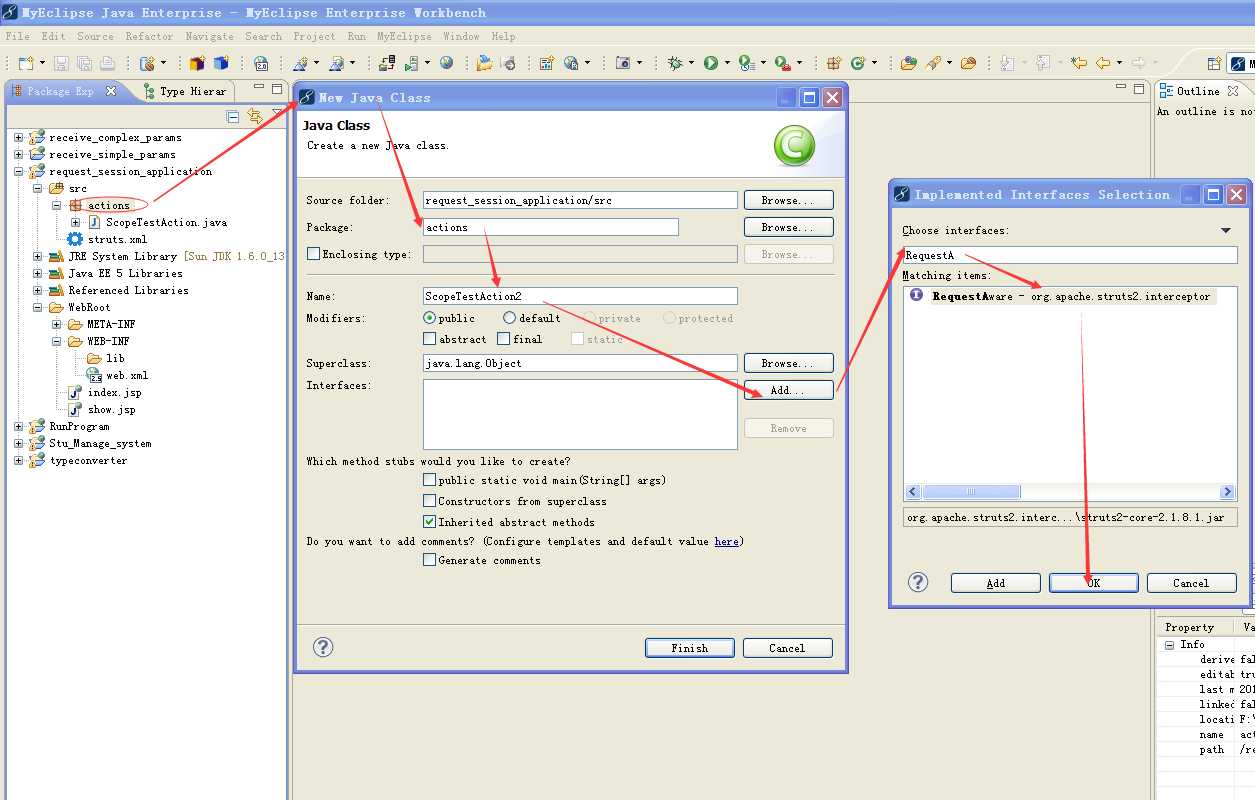Screen dimensions: 1255x800
Task: Click the 'here' link for comment templates
Action: [x=726, y=541]
